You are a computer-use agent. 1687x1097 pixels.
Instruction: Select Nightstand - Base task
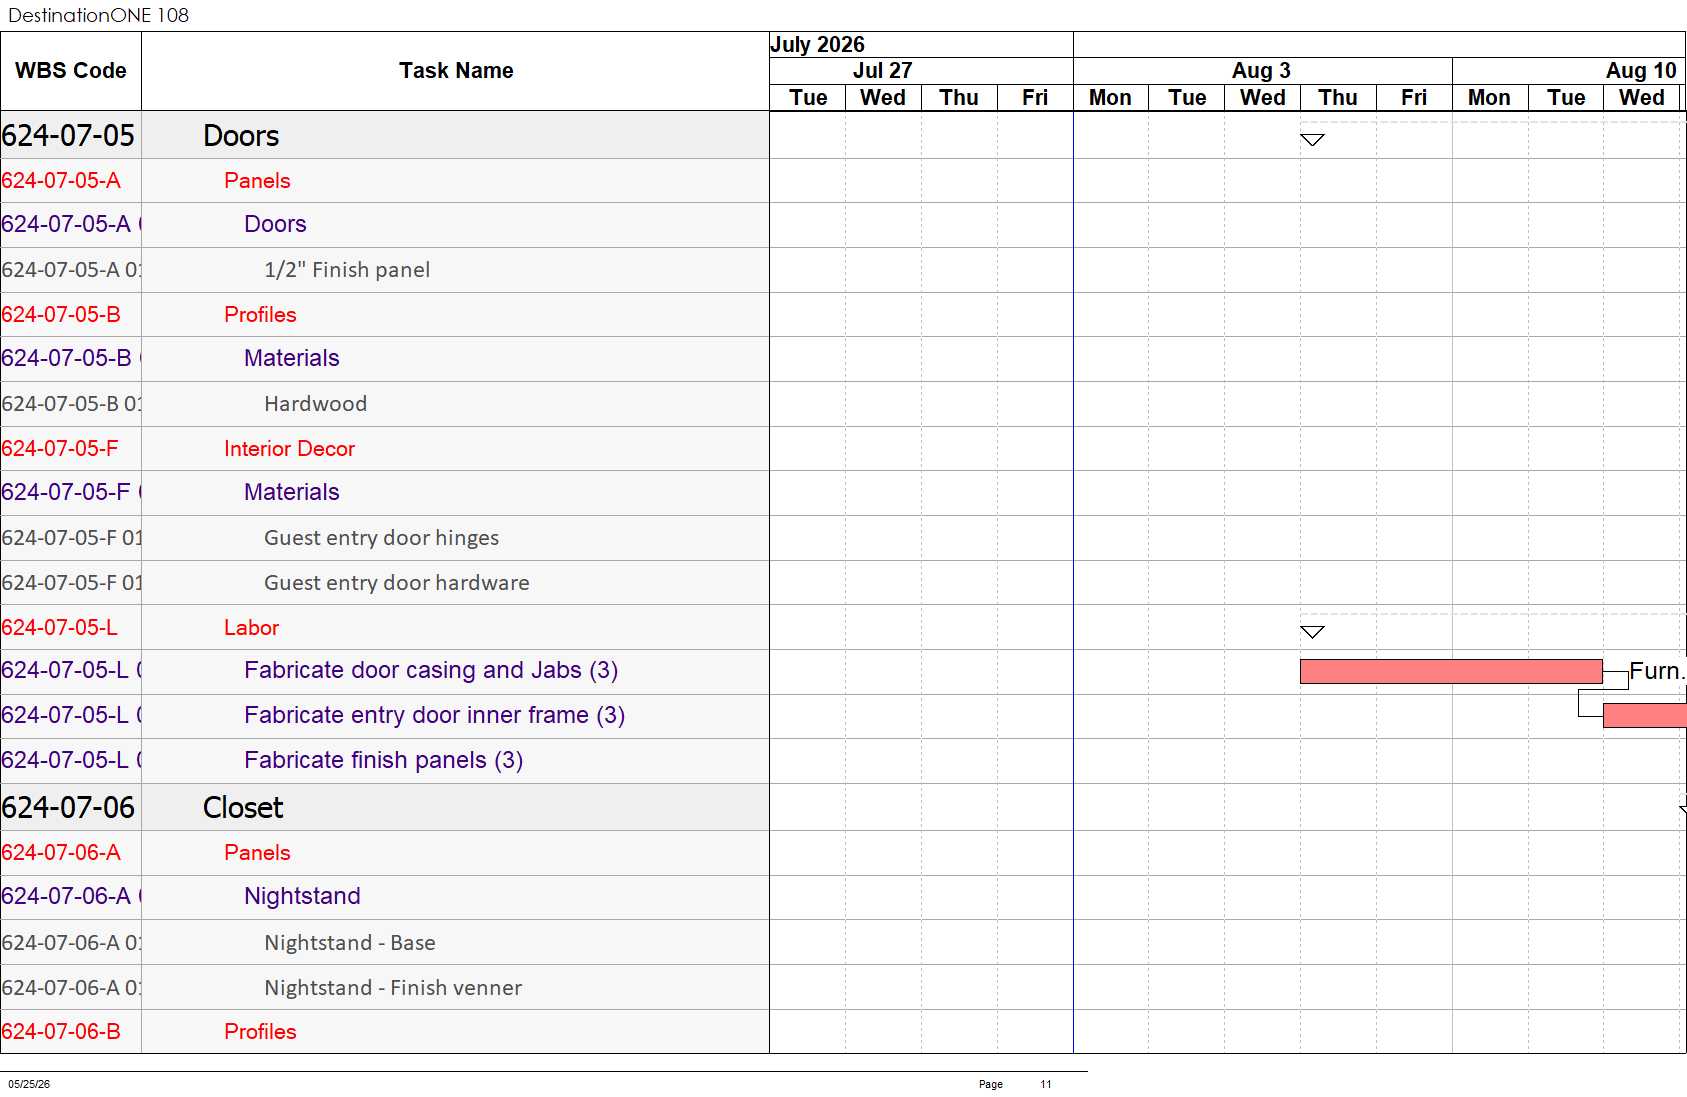[x=385, y=943]
